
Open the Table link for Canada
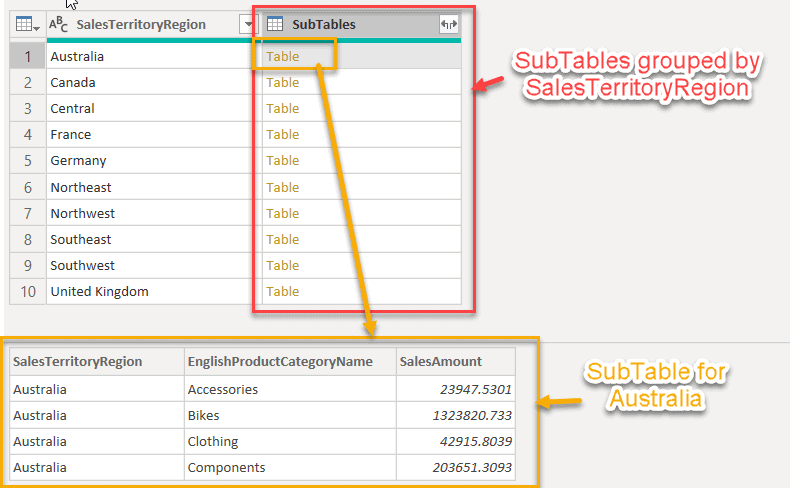click(x=283, y=82)
